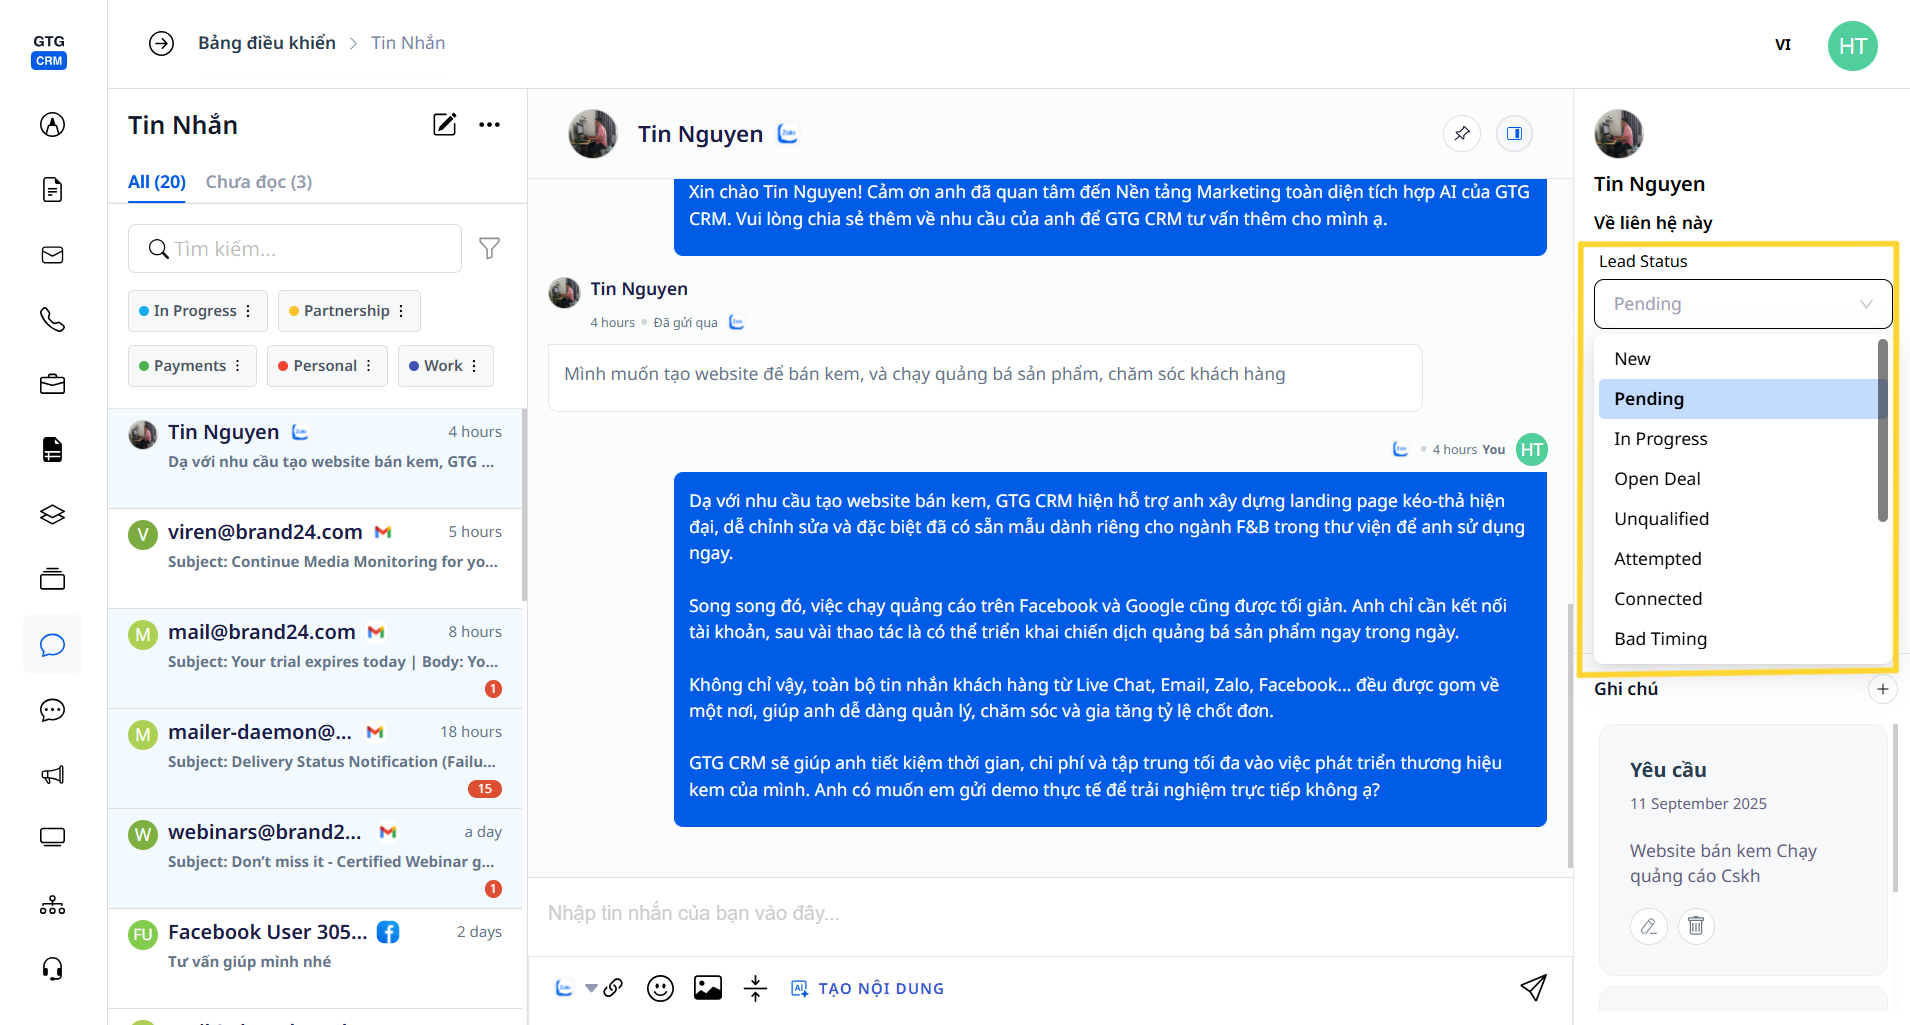Expand the Lead Status dropdown
Screen dimensions: 1910x1025
(x=1742, y=304)
